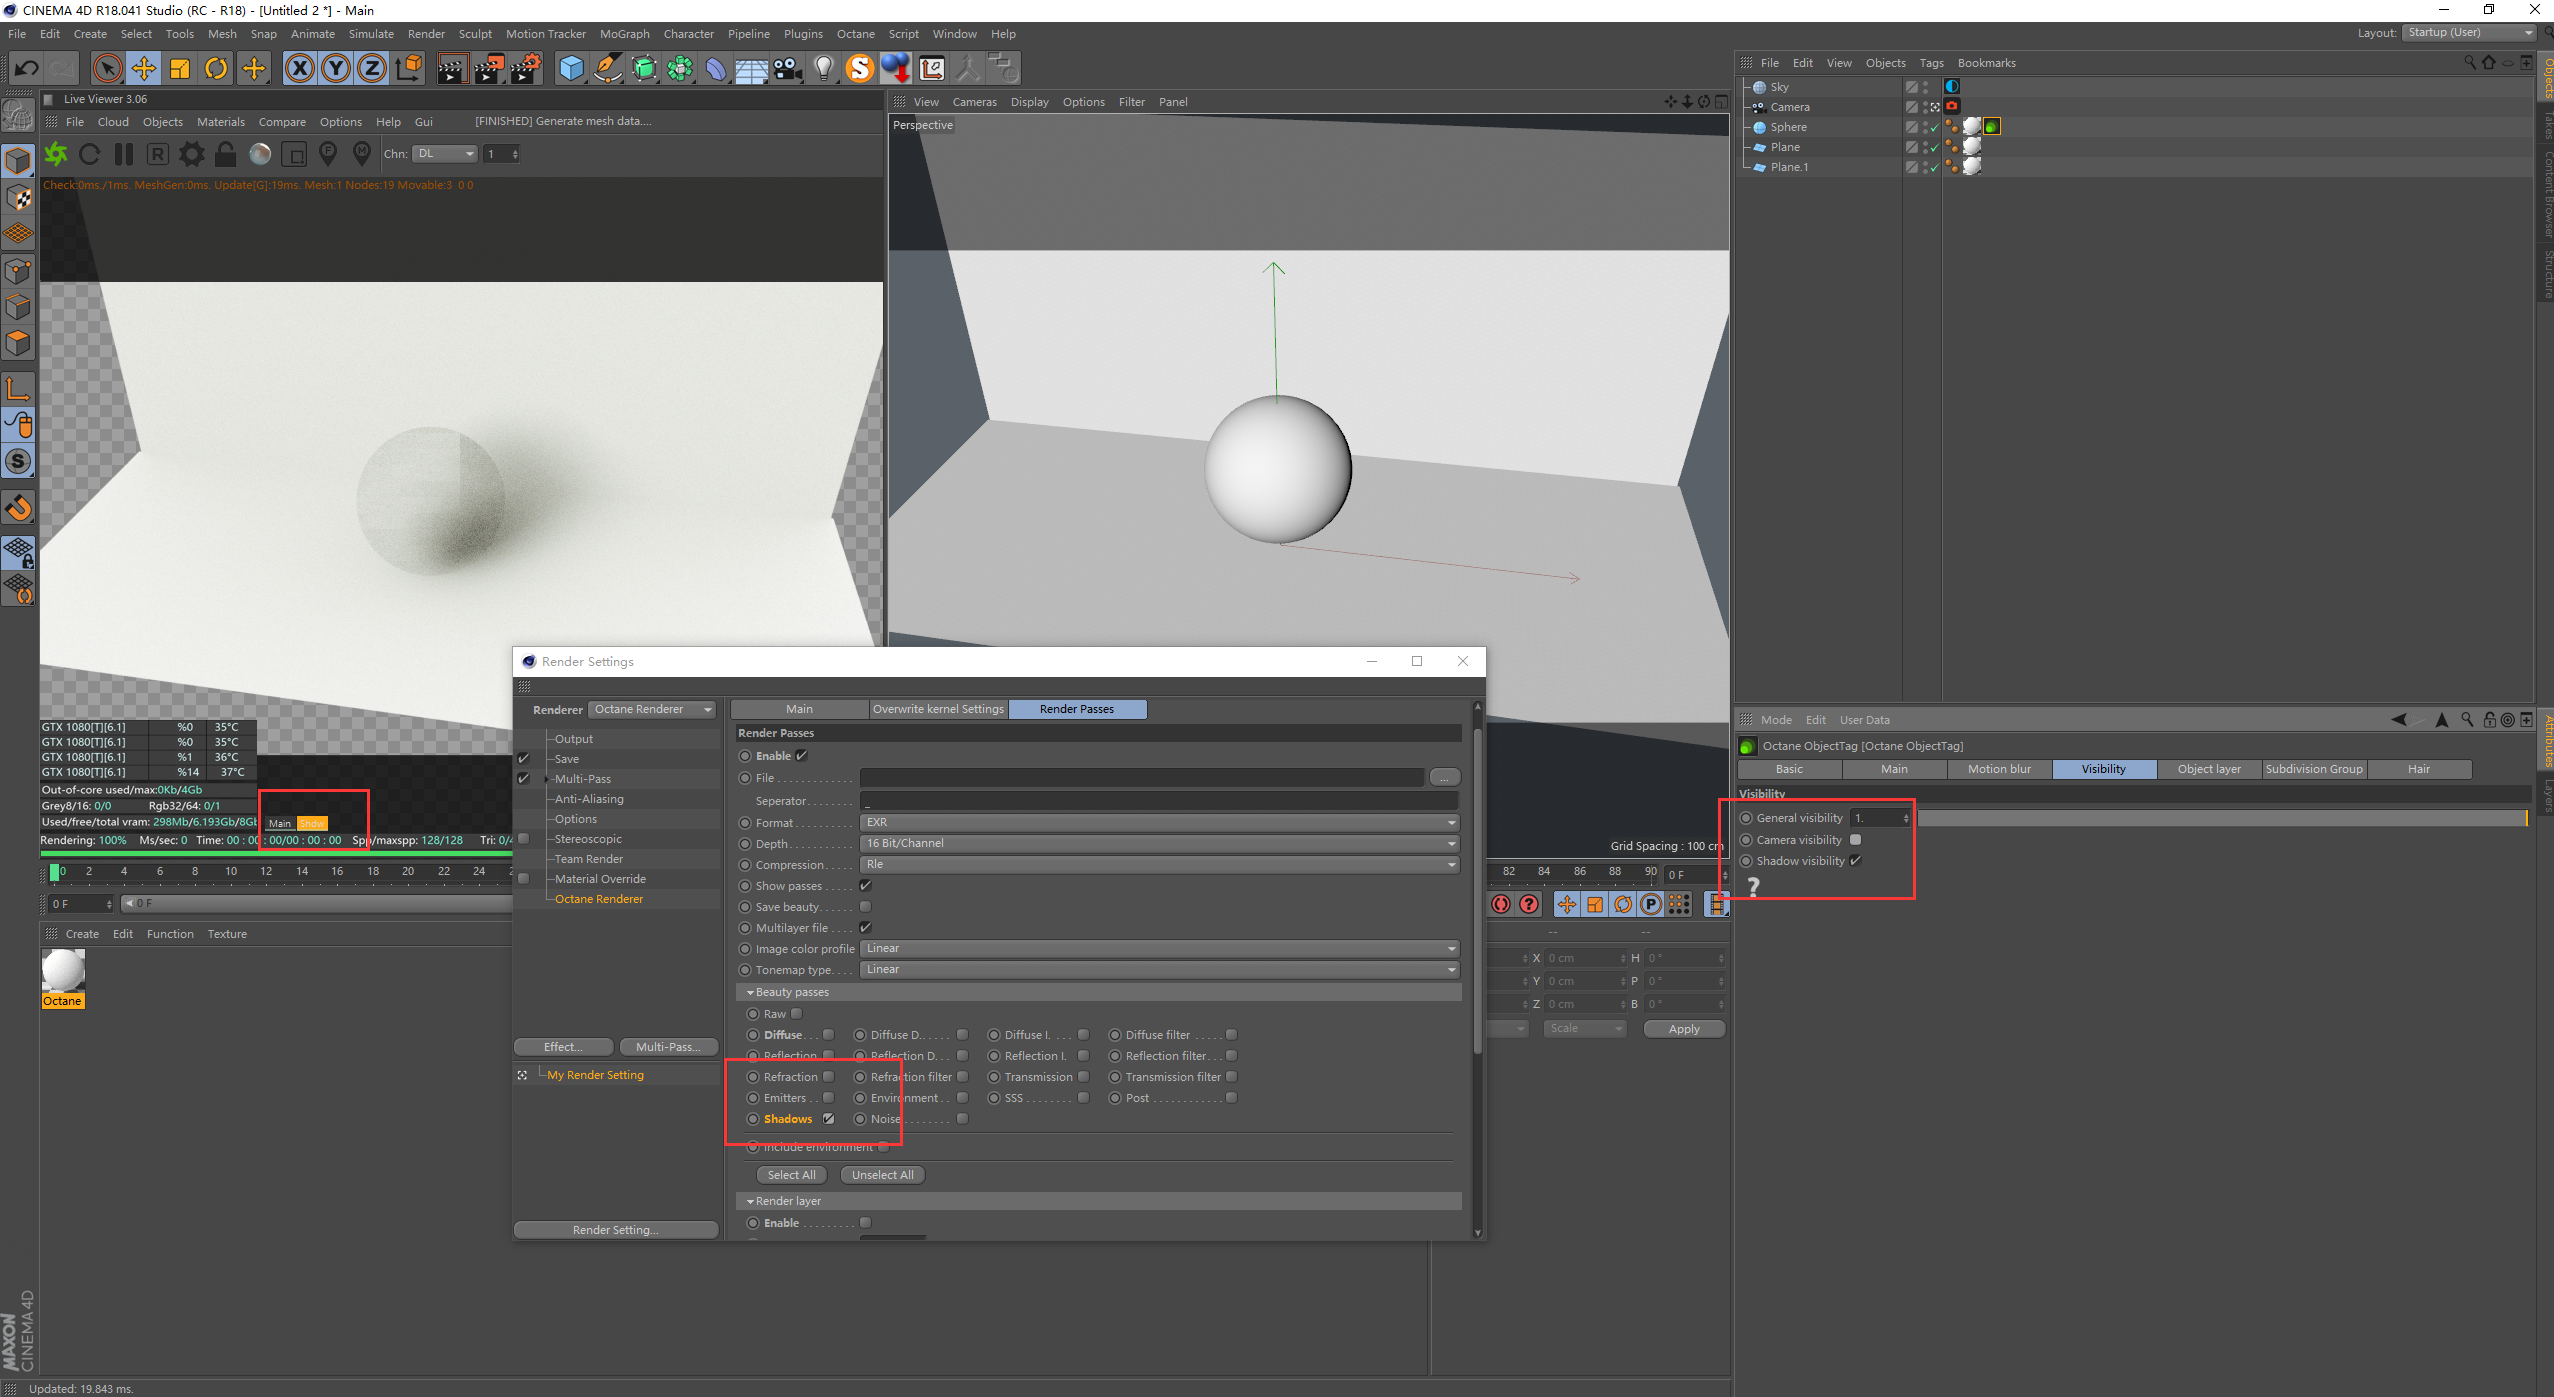The width and height of the screenshot is (2554, 1397).
Task: Open the Format EXR dropdown
Action: (1158, 822)
